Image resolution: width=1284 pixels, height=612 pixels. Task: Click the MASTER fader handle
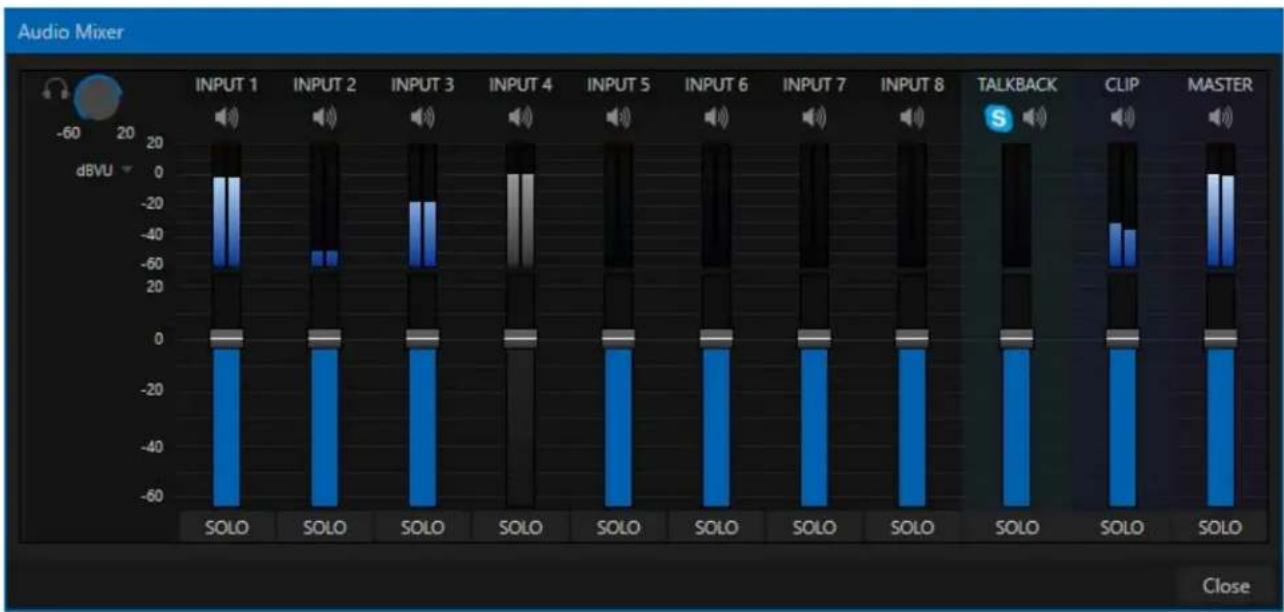coord(1220,338)
